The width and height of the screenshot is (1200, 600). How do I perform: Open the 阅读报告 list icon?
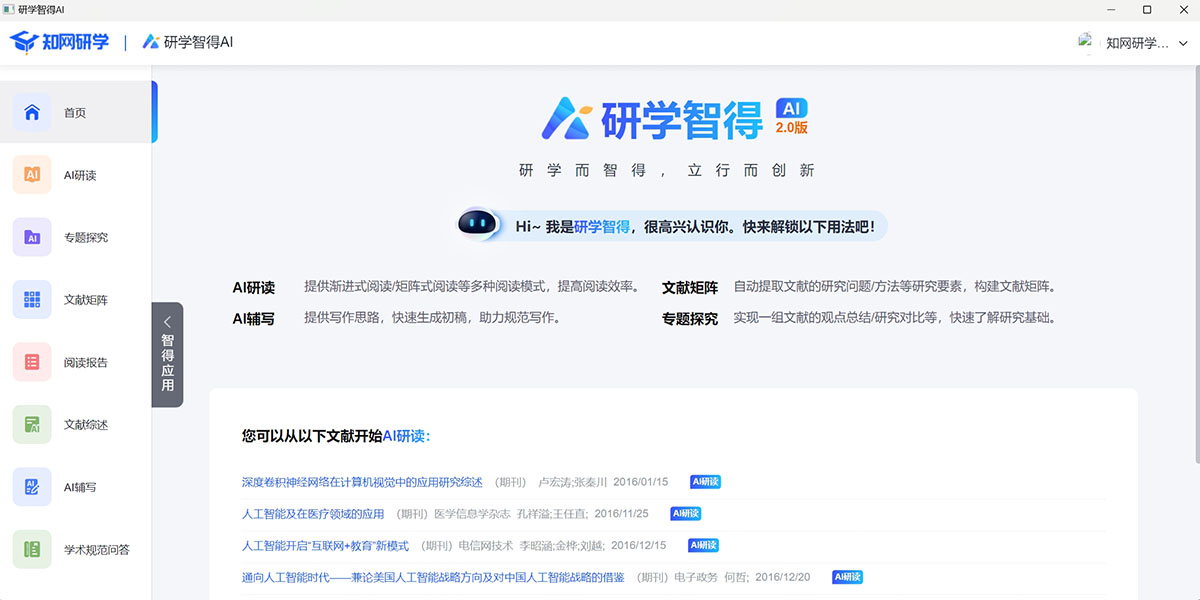(x=32, y=362)
